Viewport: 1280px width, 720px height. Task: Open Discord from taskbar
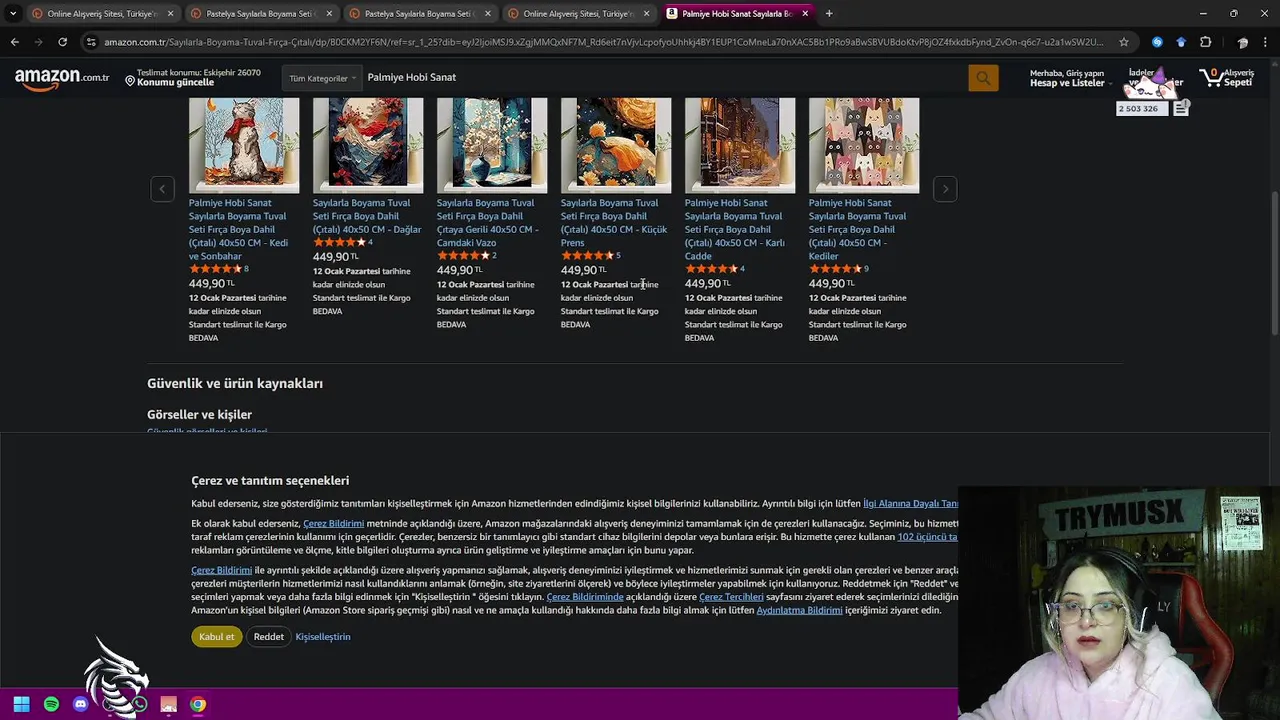point(81,704)
